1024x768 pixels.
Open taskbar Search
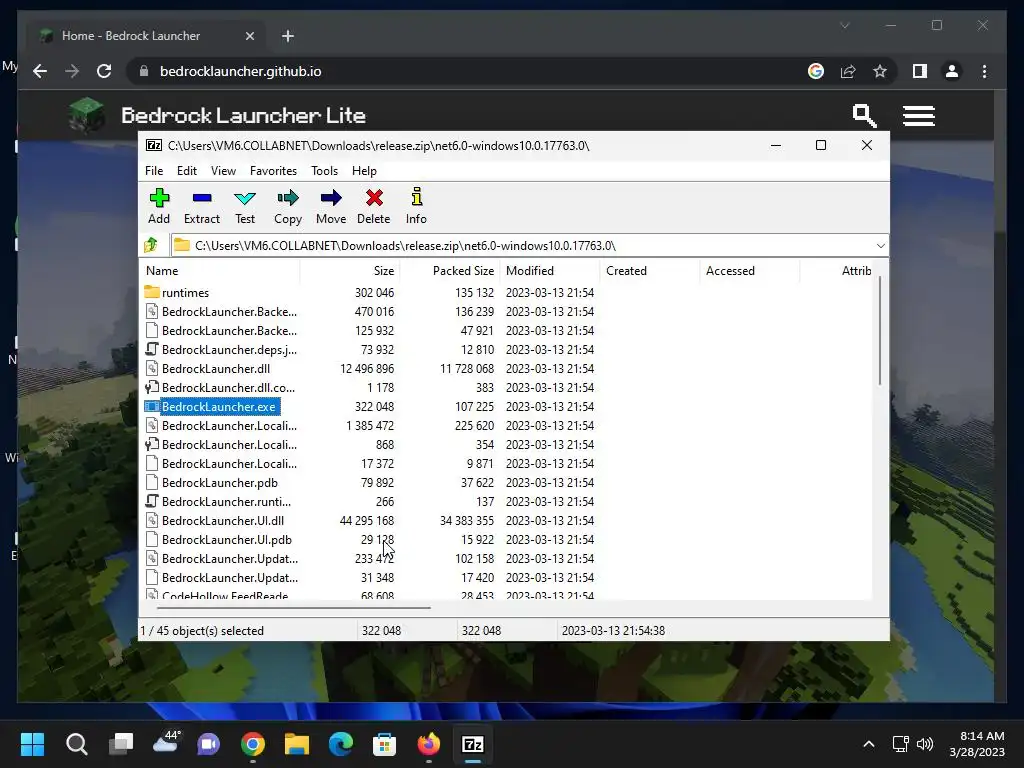[76, 744]
